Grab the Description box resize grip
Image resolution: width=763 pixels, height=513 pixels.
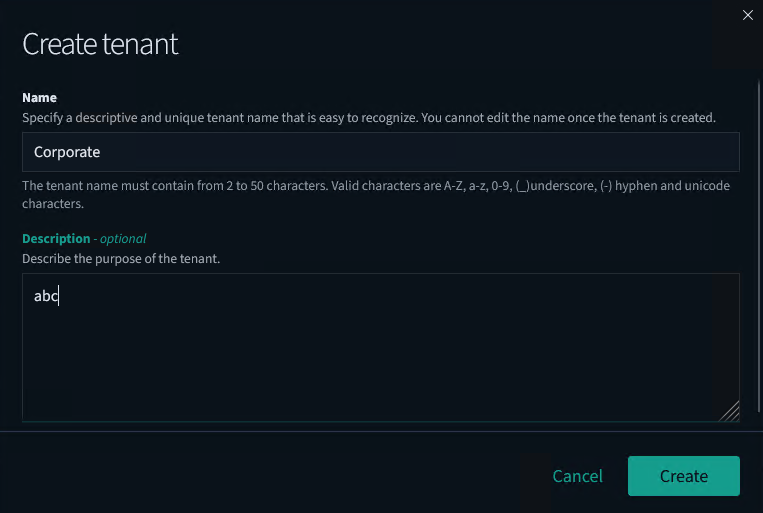tap(730, 411)
